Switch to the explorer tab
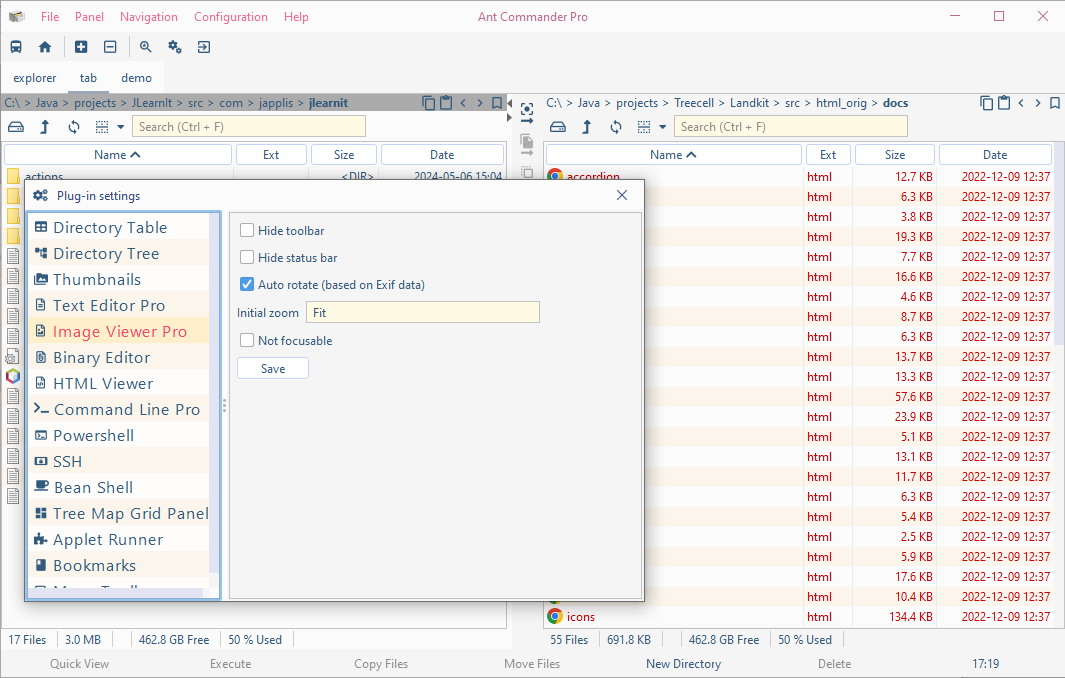Screen dimensions: 1065x678 [x=35, y=78]
